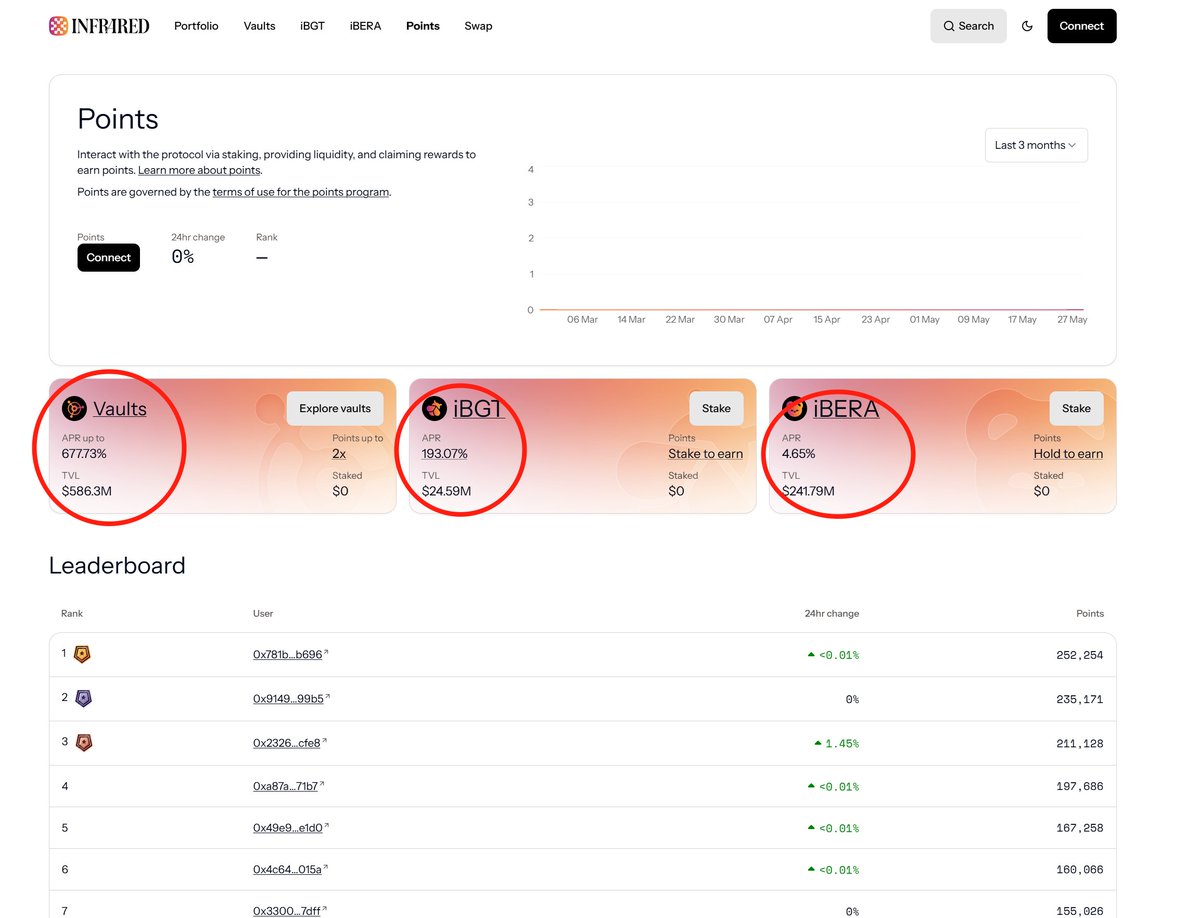Open user address 0x49e9...e1d0
The image size is (1200, 918).
click(290, 828)
